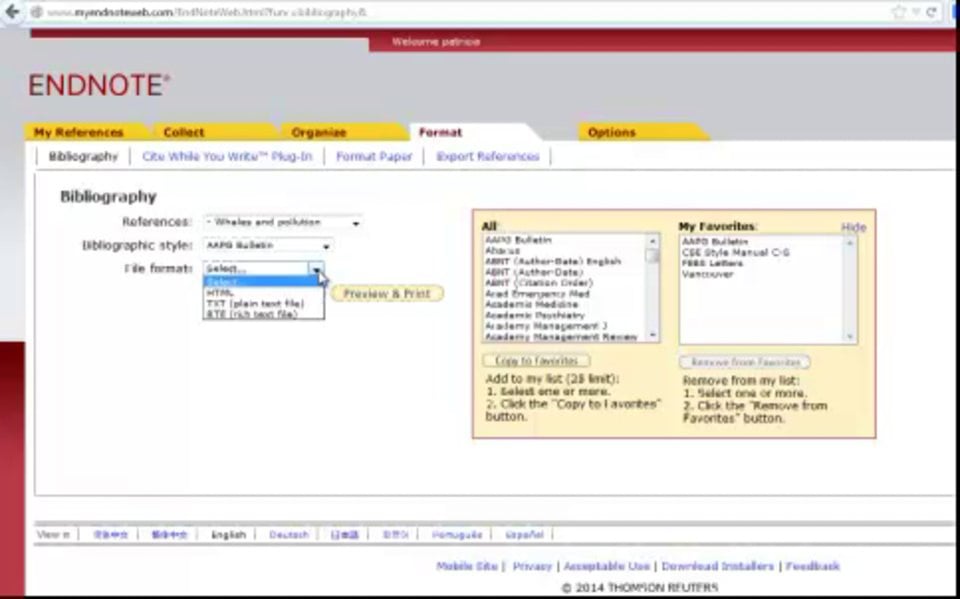Select ABNT (Author-Date) English in All list
The image size is (960, 599).
[552, 262]
